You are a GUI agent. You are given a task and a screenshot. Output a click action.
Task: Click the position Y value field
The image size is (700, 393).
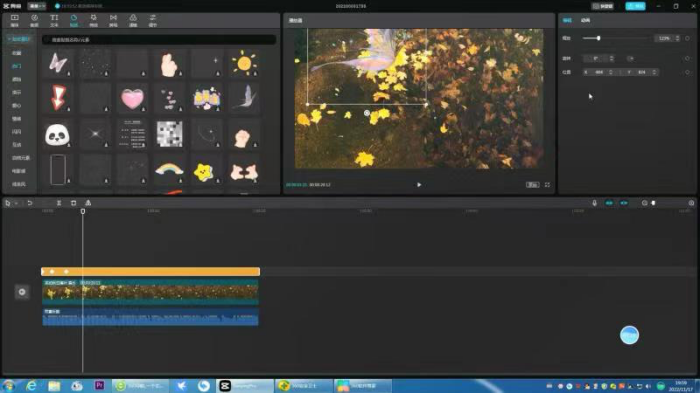(641, 72)
